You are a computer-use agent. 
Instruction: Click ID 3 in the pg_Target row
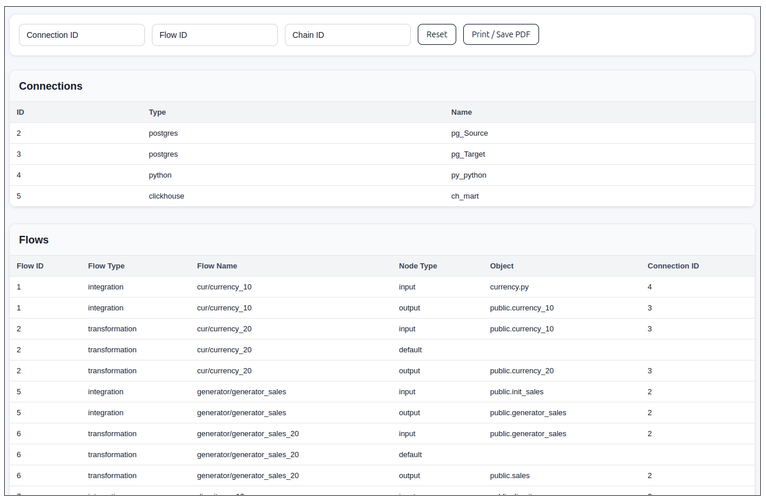[x=19, y=154]
